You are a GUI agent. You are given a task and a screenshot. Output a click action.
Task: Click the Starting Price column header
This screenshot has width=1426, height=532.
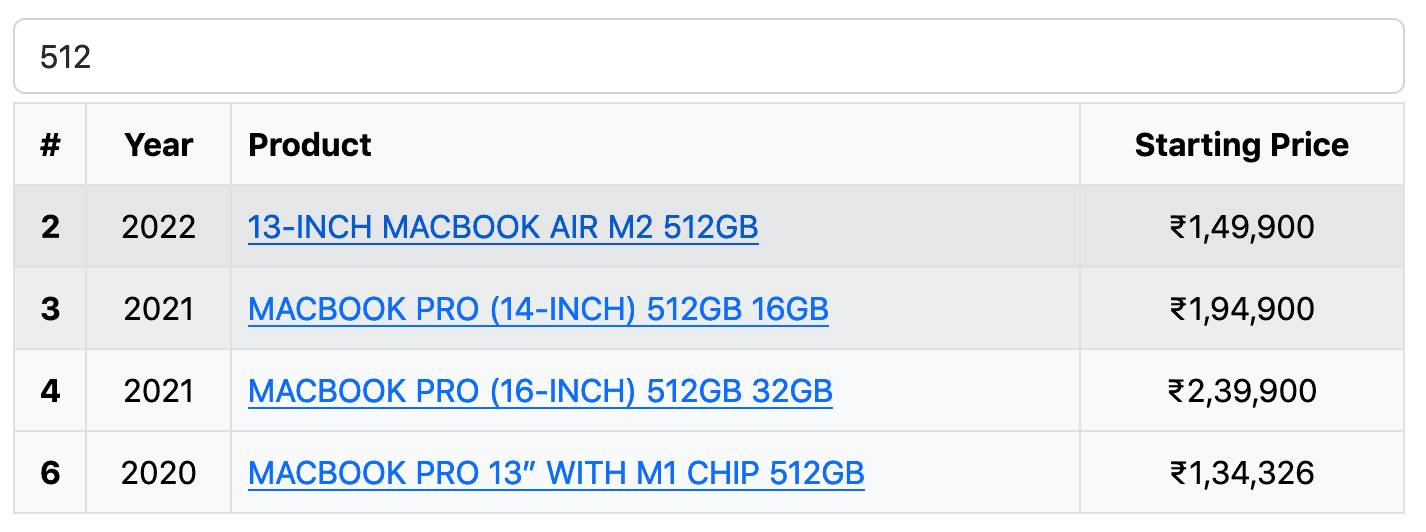point(1241,145)
